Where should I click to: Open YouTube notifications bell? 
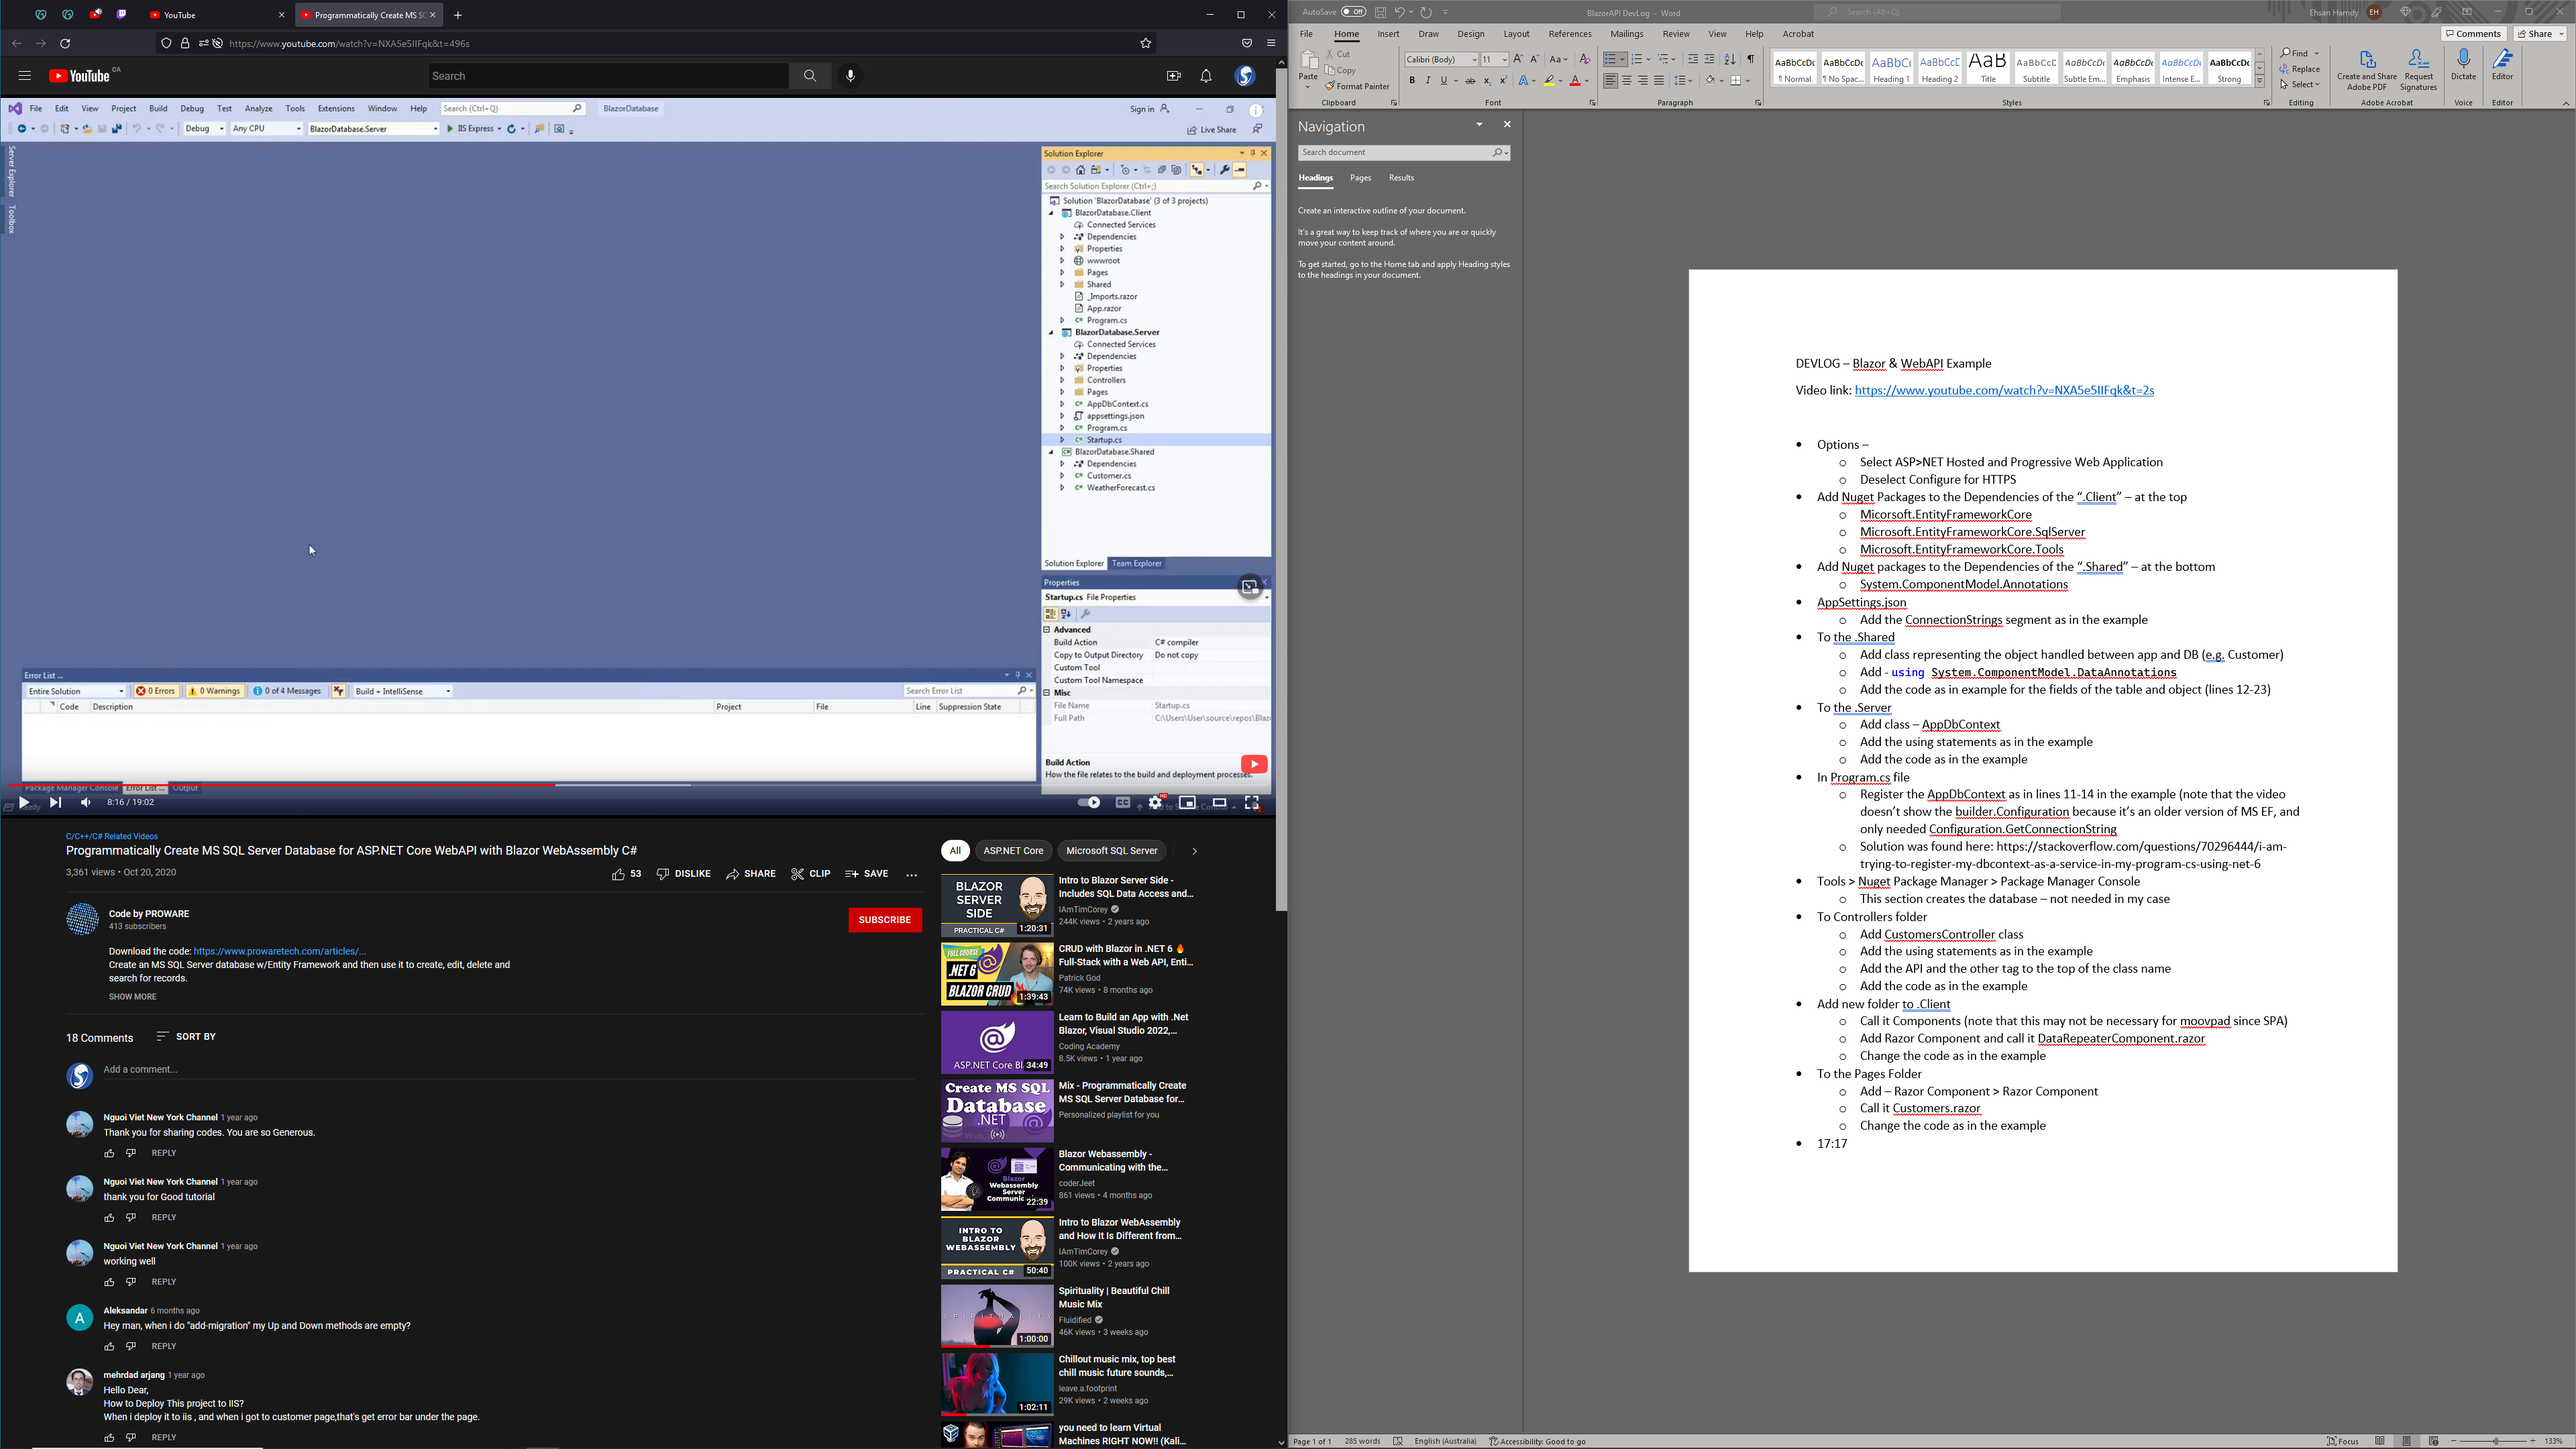pos(1206,76)
